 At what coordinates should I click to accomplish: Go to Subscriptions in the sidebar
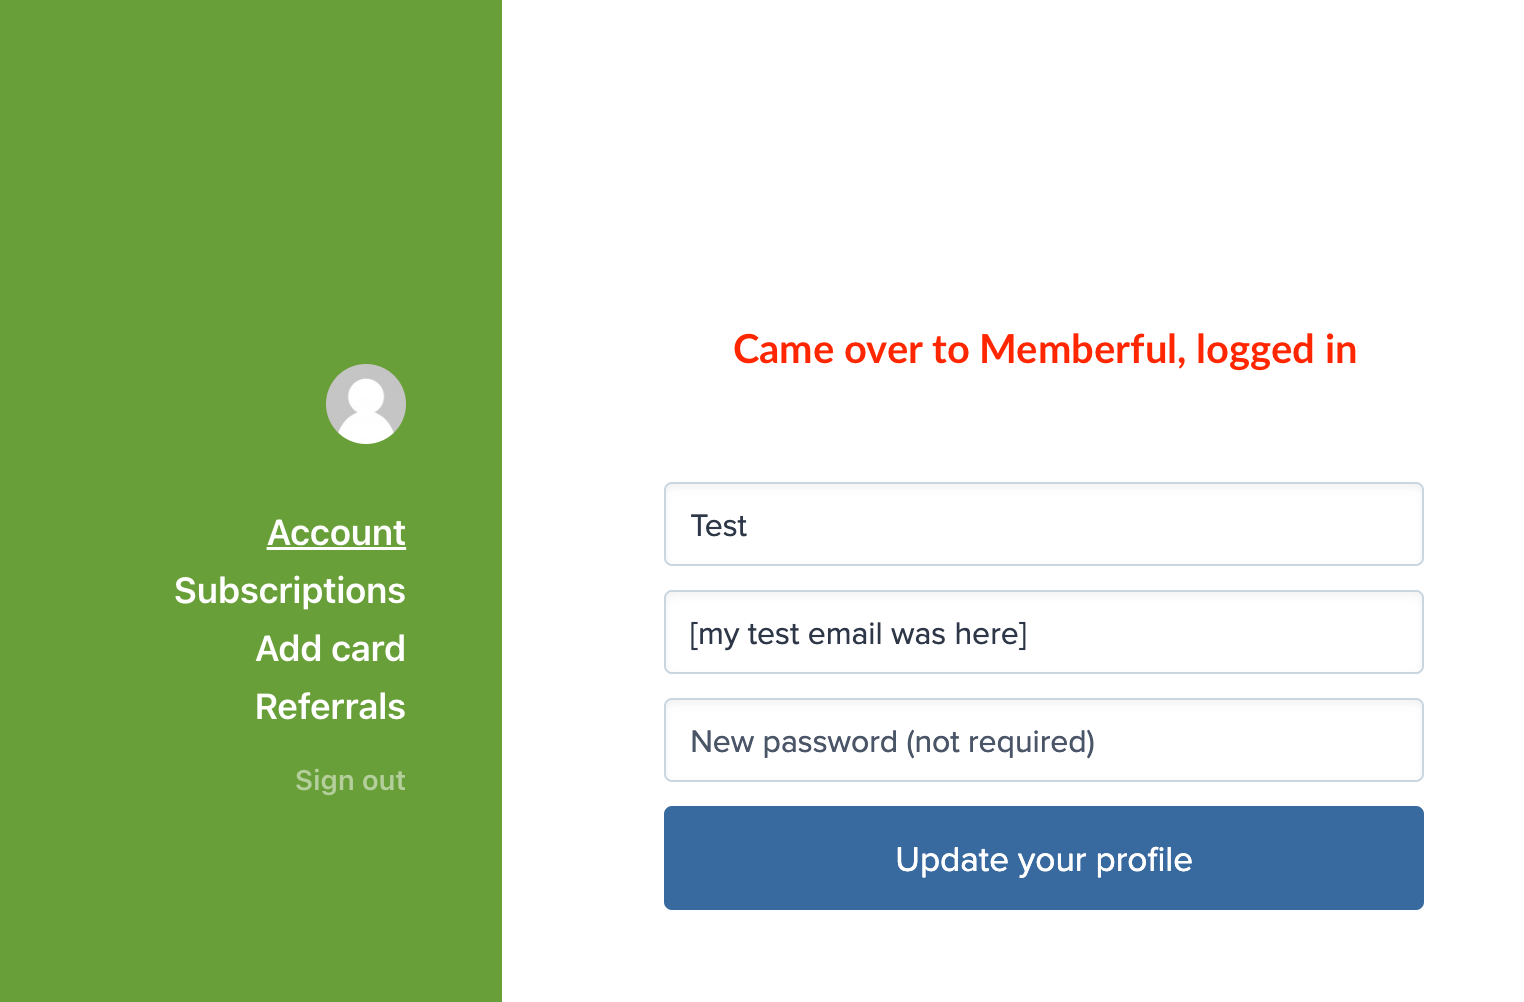click(290, 591)
